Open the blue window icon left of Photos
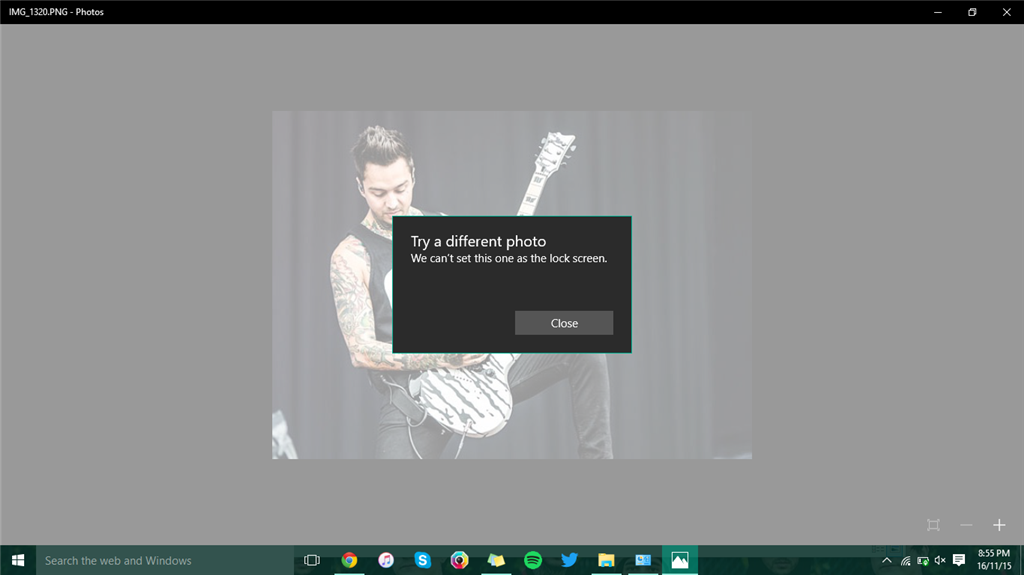 point(643,560)
